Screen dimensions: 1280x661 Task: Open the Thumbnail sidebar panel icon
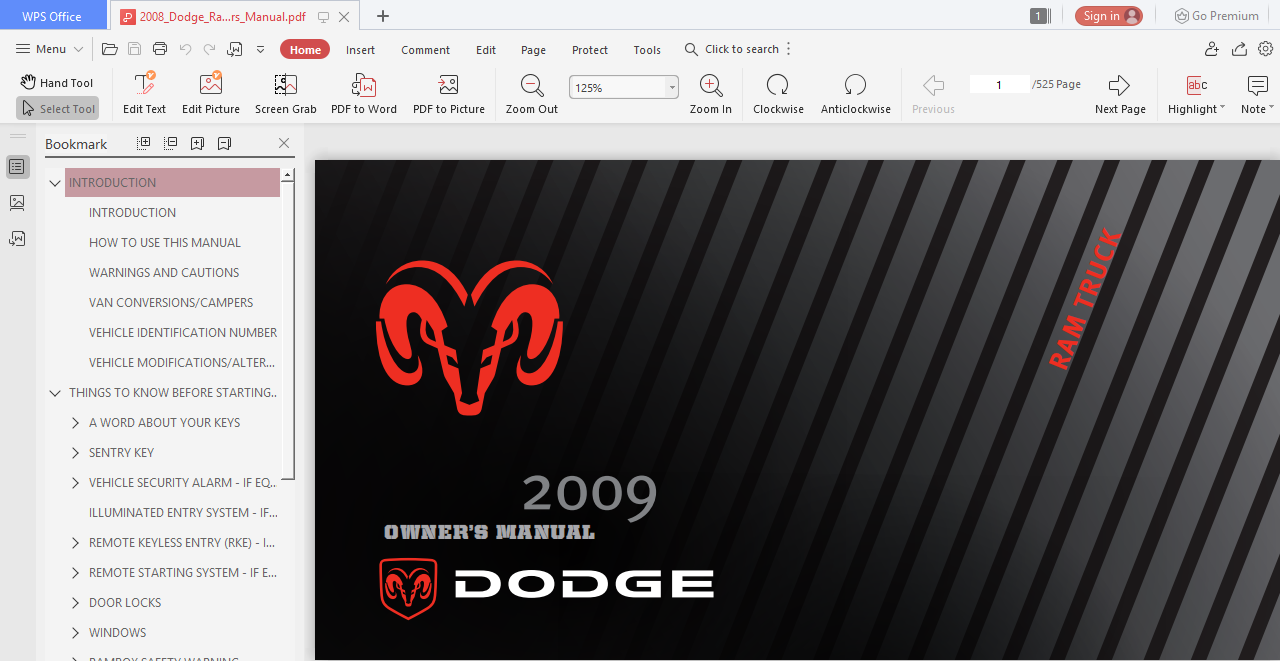17,203
